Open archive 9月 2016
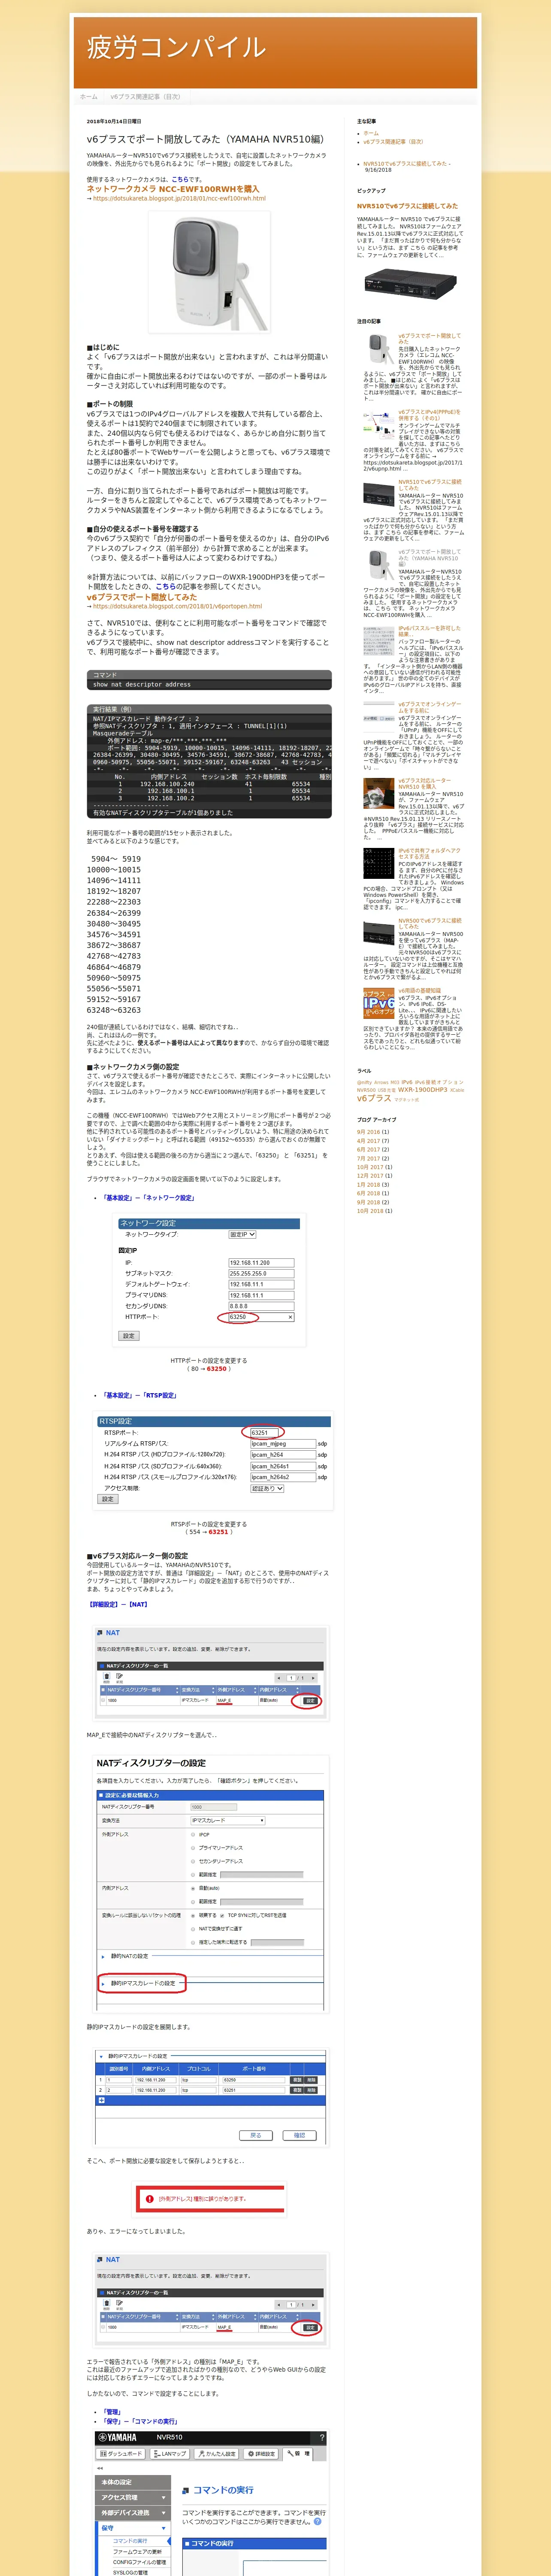 coord(368,1132)
